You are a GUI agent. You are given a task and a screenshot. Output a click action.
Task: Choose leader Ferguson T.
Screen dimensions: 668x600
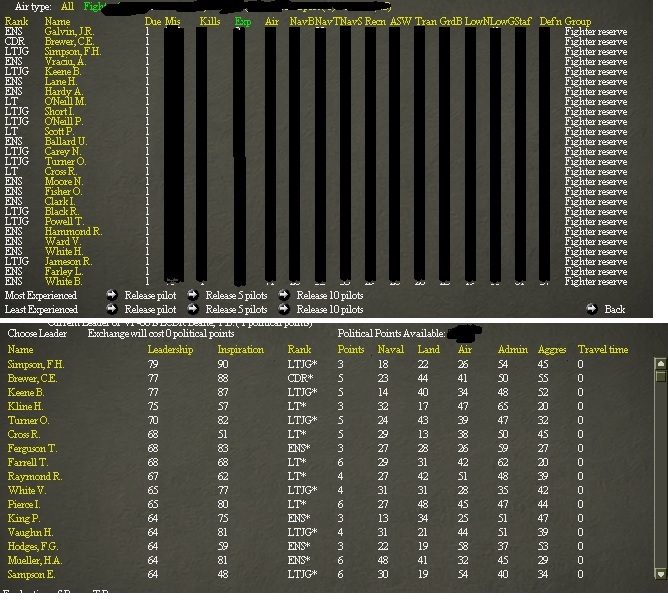coord(32,448)
